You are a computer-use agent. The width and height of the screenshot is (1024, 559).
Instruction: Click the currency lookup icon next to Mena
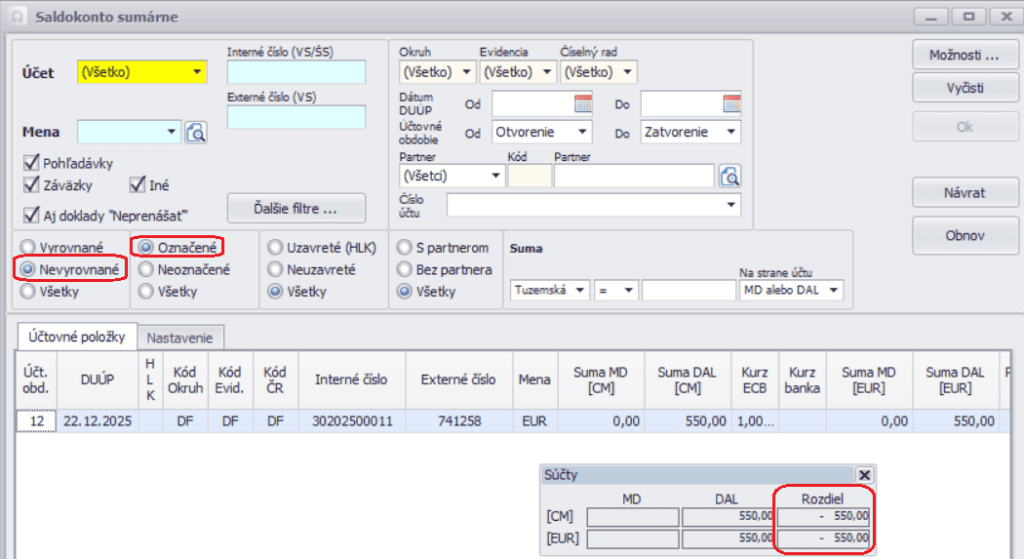pos(195,132)
